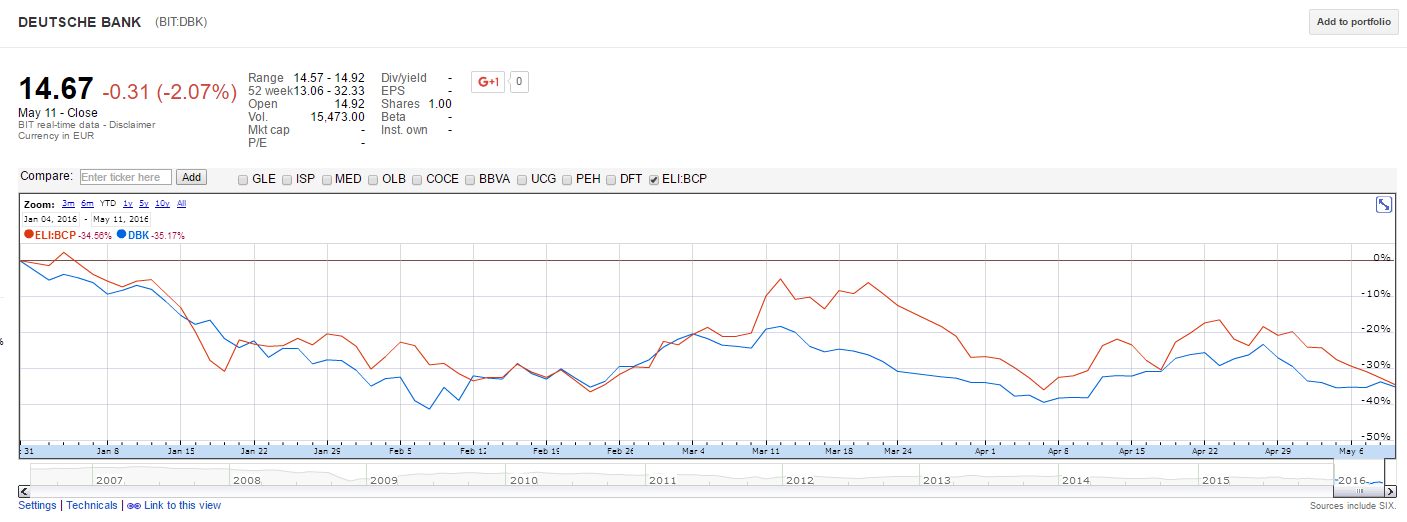Click the -0.31 (-2.07%) change value
The width and height of the screenshot is (1407, 522).
pos(170,92)
